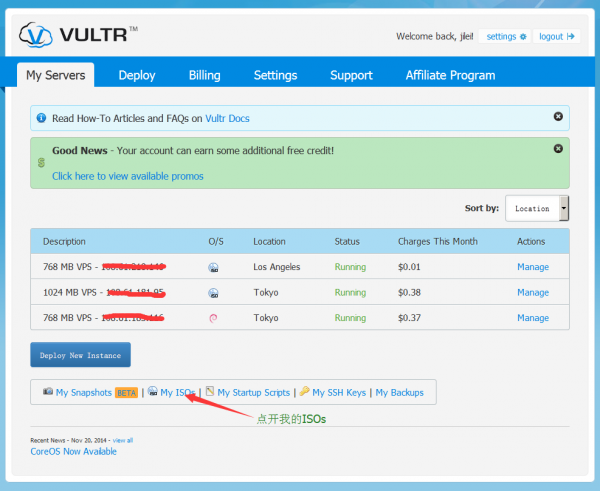Manage the Los Angeles 768 MB server

point(533,267)
